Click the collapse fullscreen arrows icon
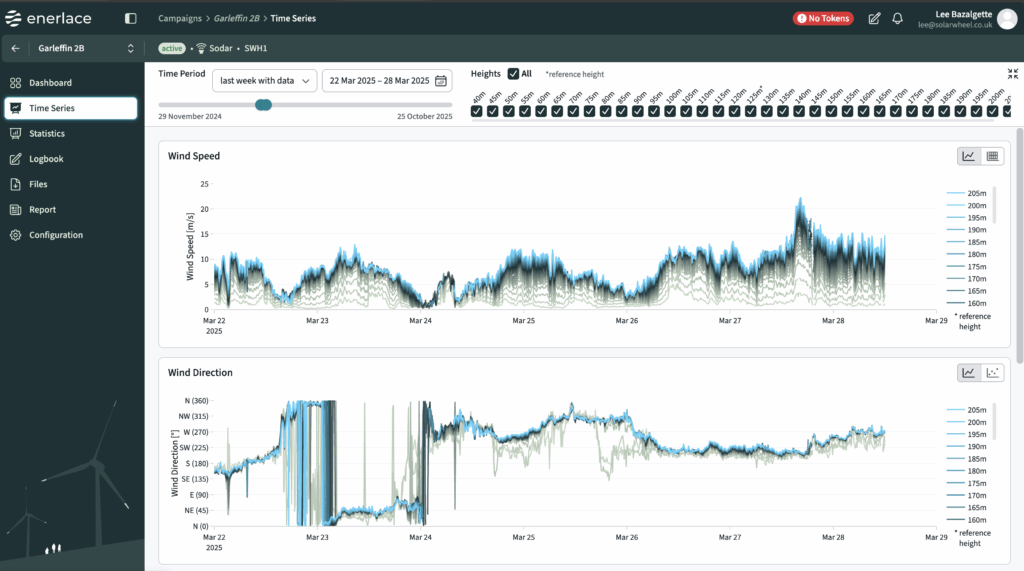Screen dimensions: 1024x571 [1012, 74]
